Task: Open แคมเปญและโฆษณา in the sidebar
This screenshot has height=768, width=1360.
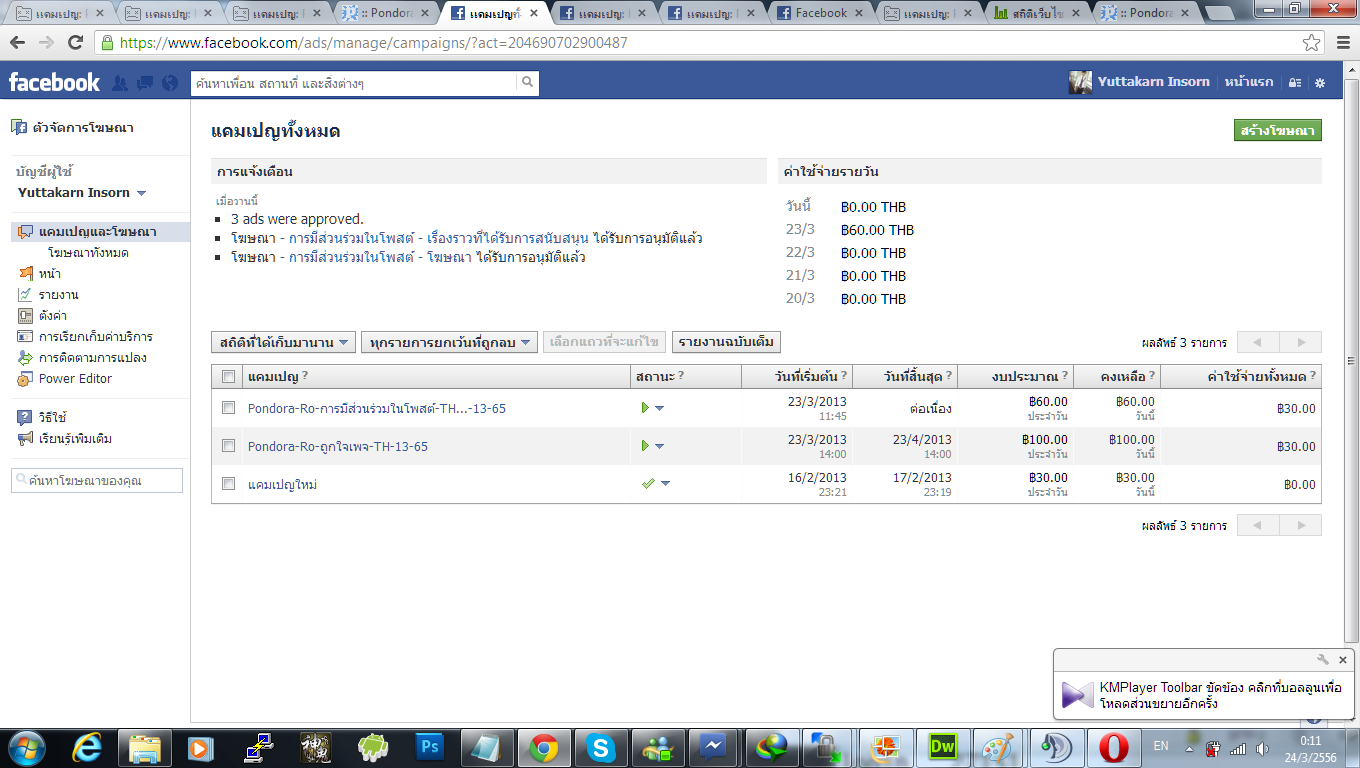Action: click(x=98, y=232)
